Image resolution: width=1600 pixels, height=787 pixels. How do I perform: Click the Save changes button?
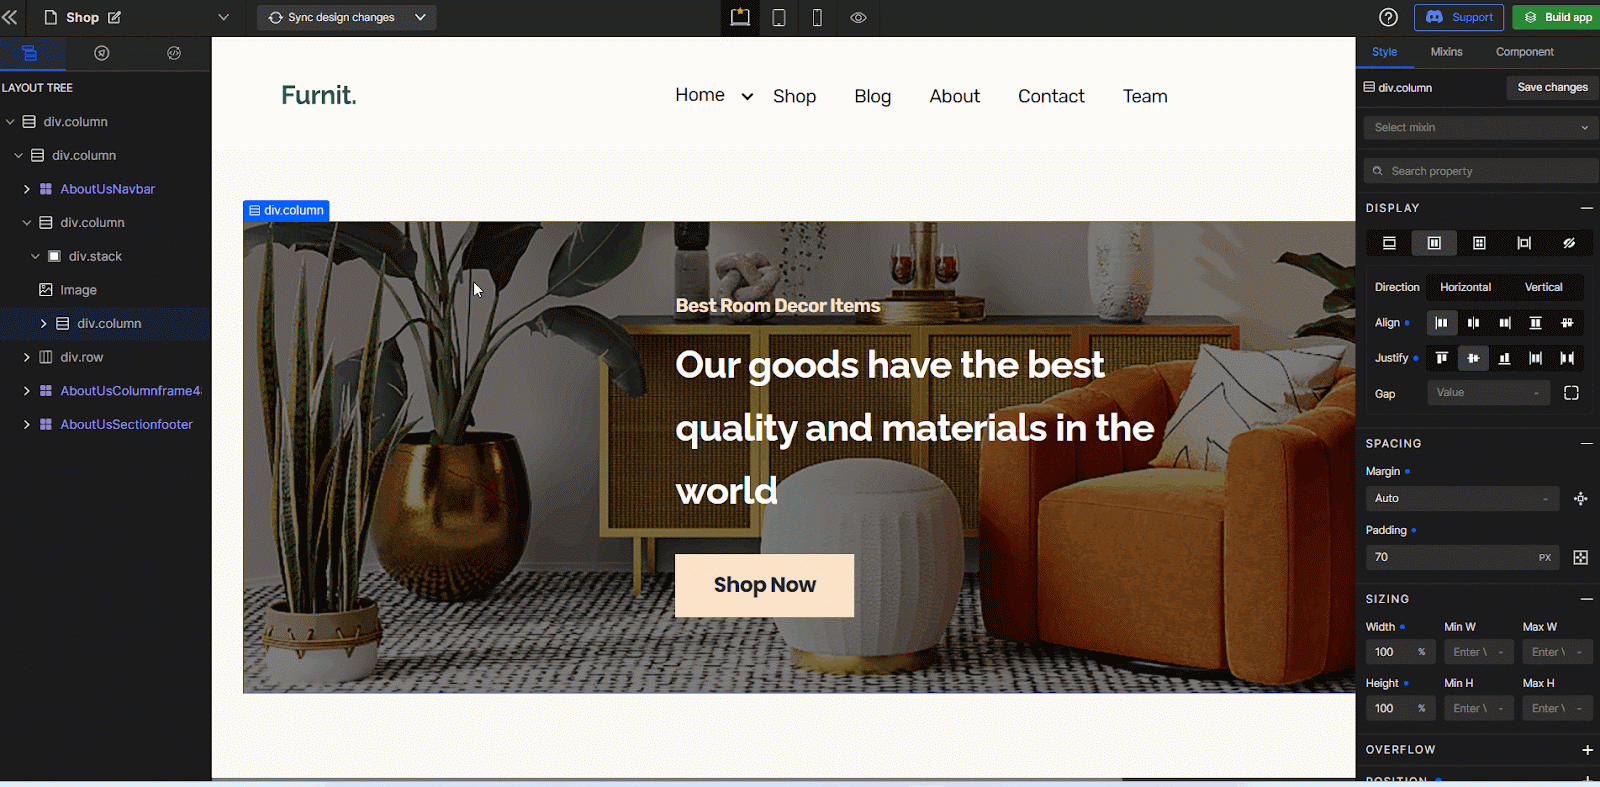[1552, 87]
